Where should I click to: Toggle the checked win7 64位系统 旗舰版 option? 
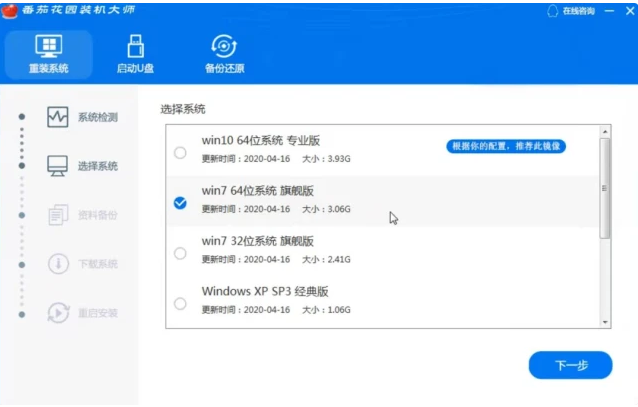pos(180,203)
